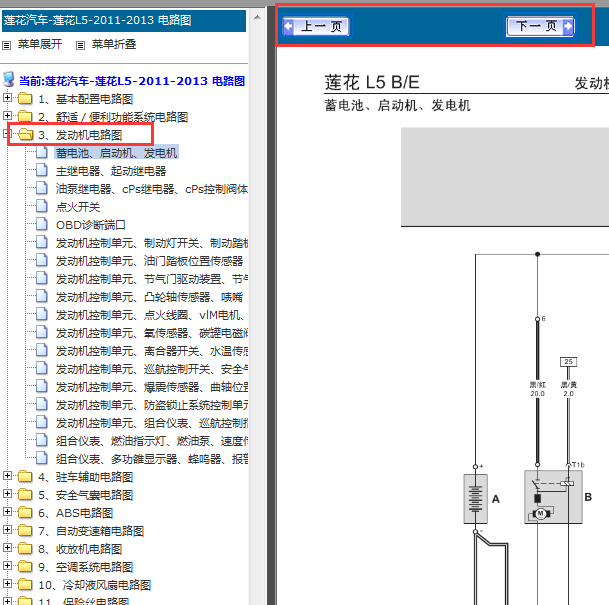Open the current root 莲花L5-2011-2013 电路图 link
Viewport: 609px width, 605px height.
pos(132,81)
